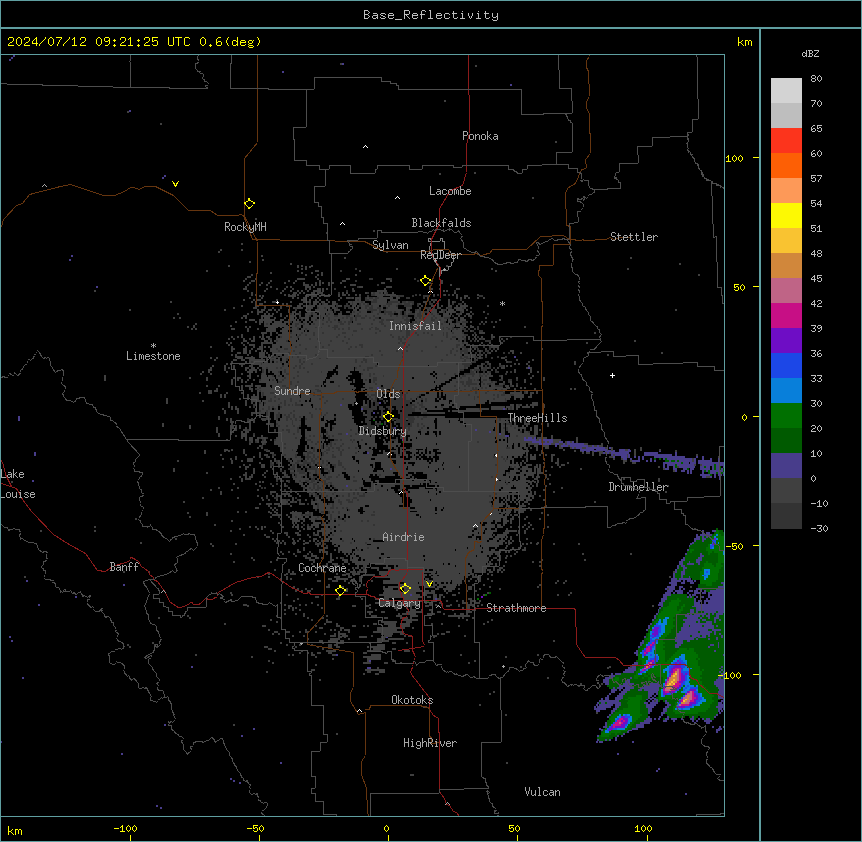Select the yellow v marker east of Calgary
Viewport: 862px width, 842px height.
[429, 584]
